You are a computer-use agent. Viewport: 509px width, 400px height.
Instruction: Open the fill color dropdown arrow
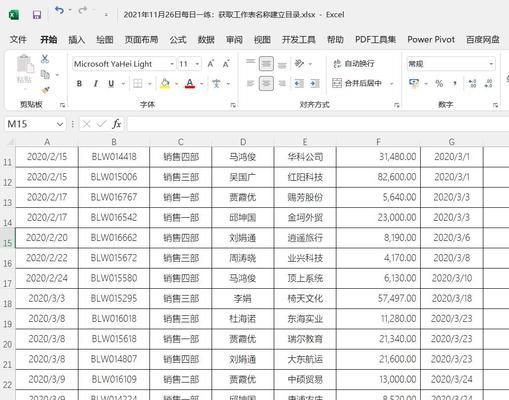point(176,84)
